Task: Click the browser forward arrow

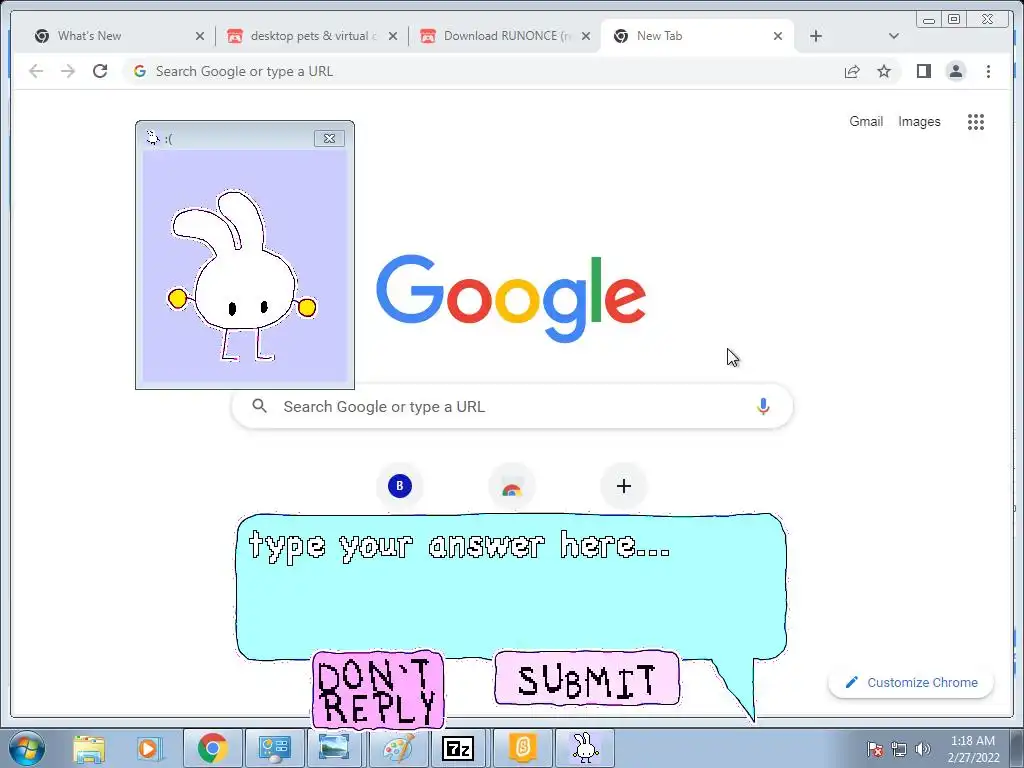Action: tap(68, 71)
